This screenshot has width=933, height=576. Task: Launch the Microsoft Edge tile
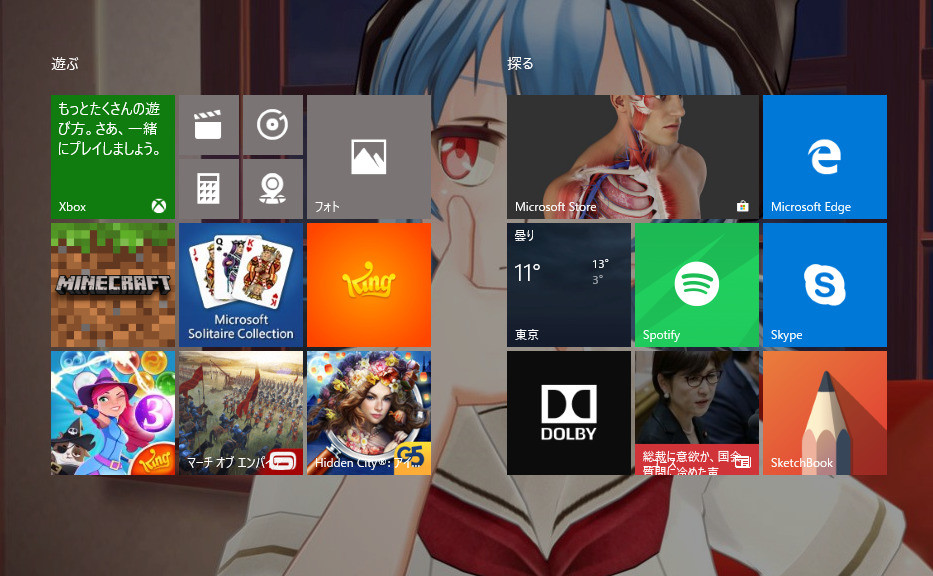[x=825, y=157]
